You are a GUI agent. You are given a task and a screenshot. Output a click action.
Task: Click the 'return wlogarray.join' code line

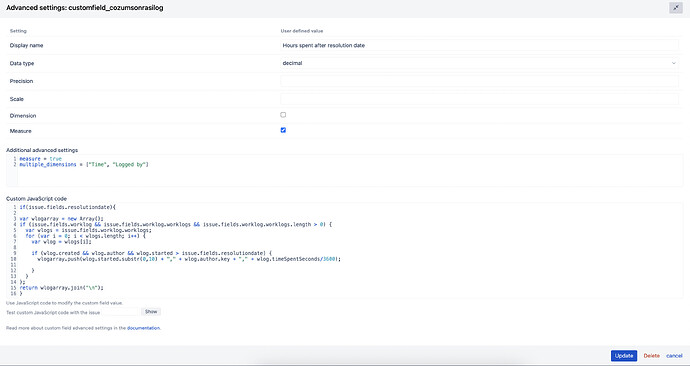coord(62,288)
